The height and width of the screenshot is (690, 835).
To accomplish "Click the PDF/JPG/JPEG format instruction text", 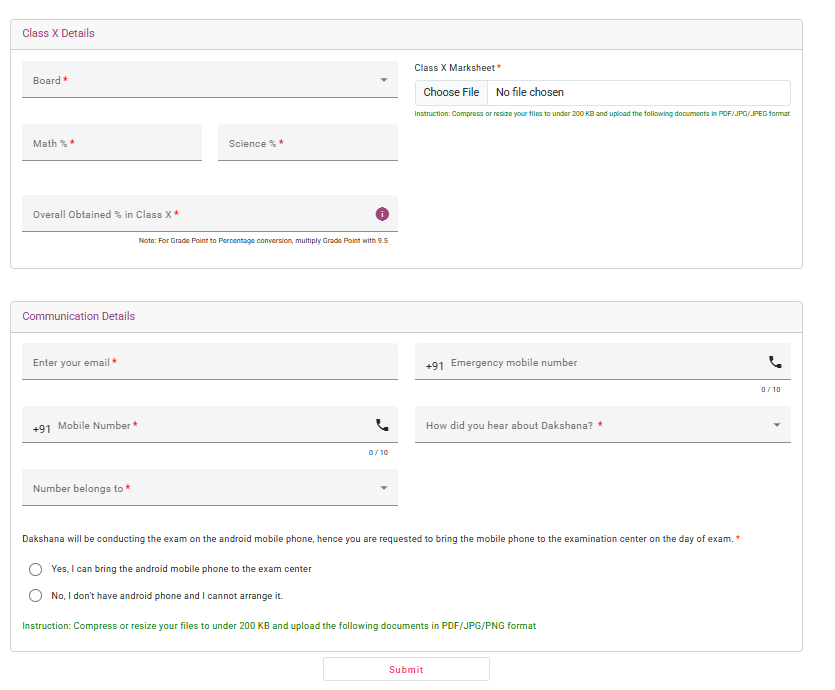I will (602, 113).
